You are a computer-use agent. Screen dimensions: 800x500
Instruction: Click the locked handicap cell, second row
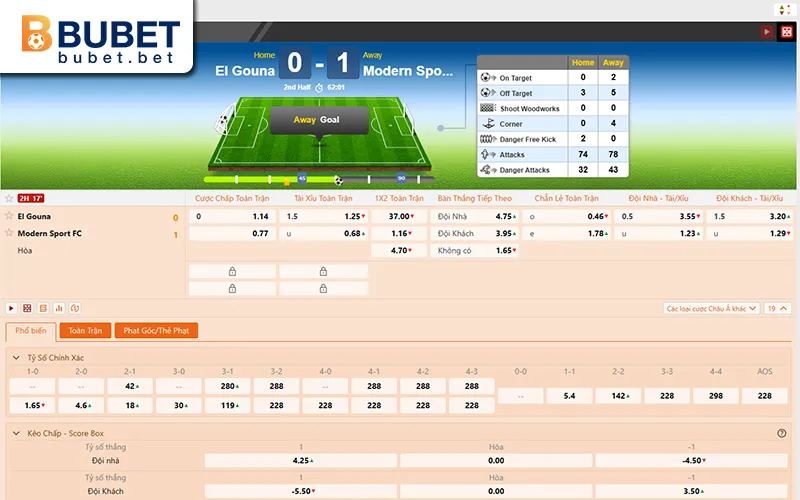click(x=232, y=289)
